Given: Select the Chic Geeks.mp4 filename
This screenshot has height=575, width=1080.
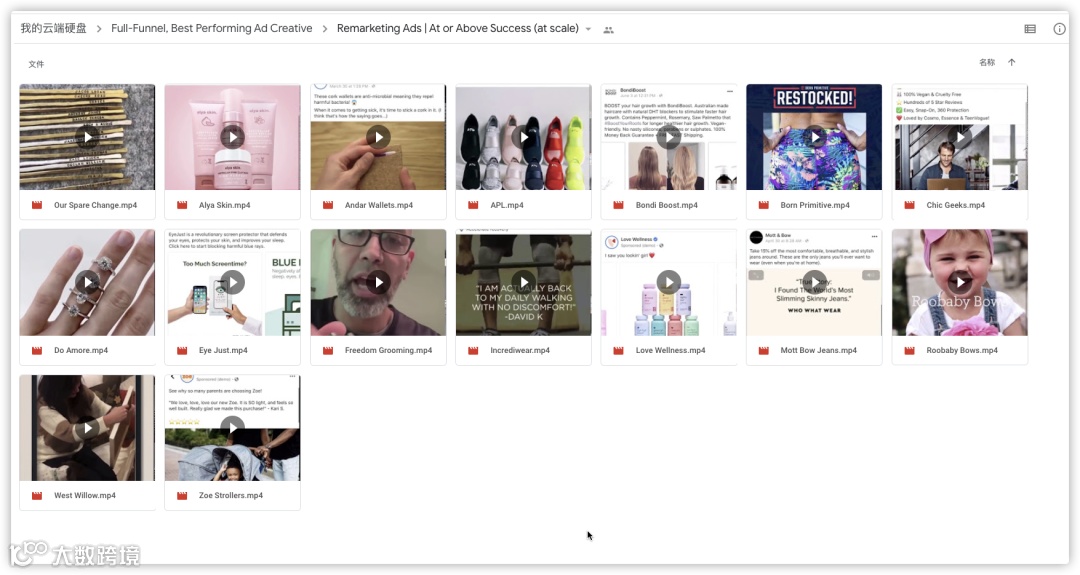Looking at the screenshot, I should tap(955, 205).
